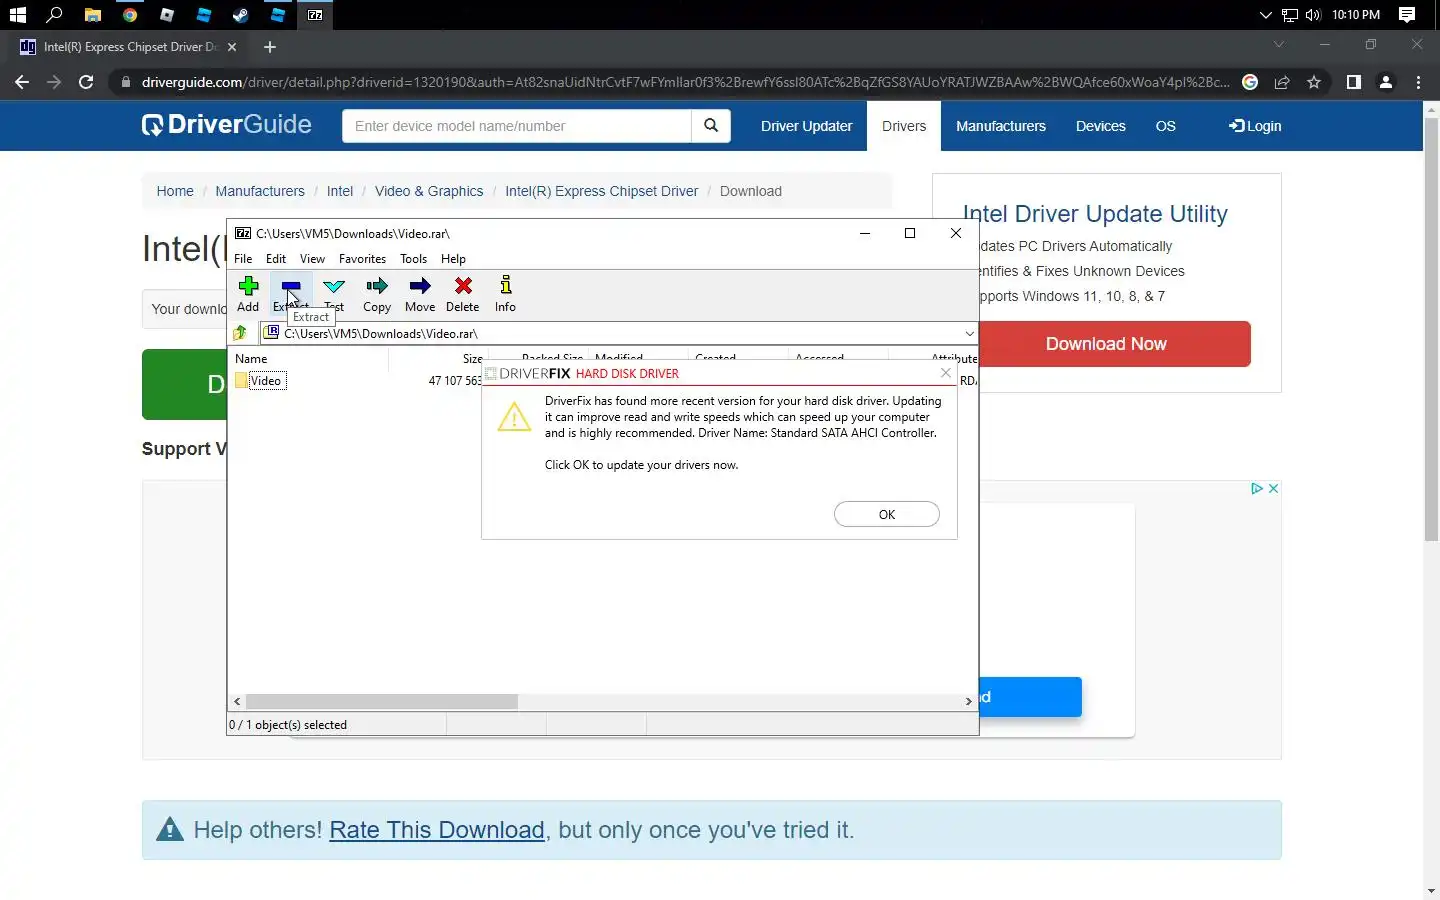Go up one folder level in 7-Zip
Viewport: 1440px width, 900px height.
(x=240, y=333)
